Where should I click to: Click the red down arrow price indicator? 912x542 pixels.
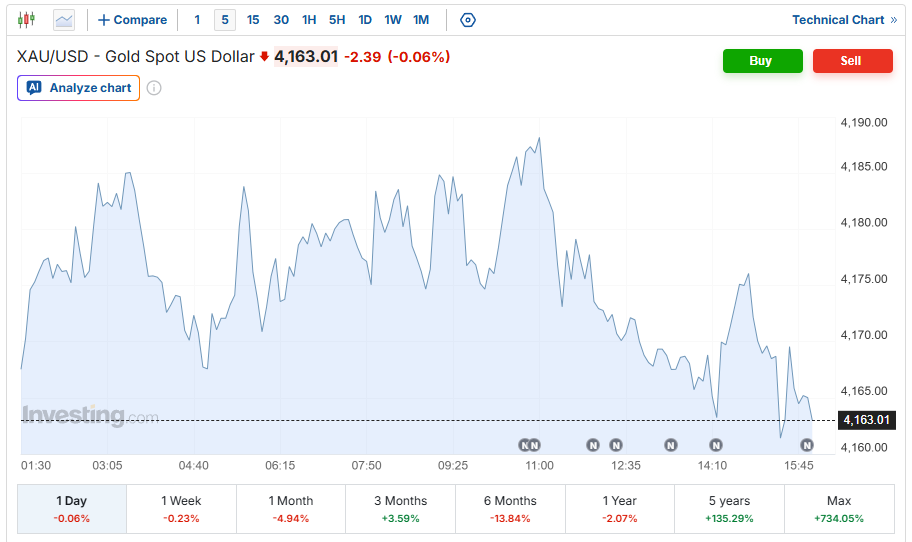264,56
